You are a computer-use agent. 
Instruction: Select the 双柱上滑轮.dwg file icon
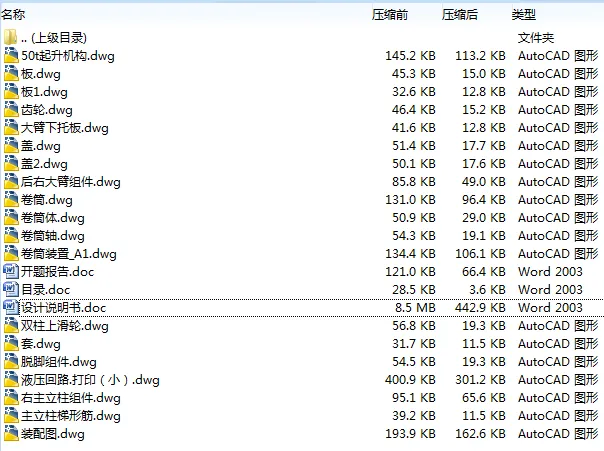click(11, 325)
